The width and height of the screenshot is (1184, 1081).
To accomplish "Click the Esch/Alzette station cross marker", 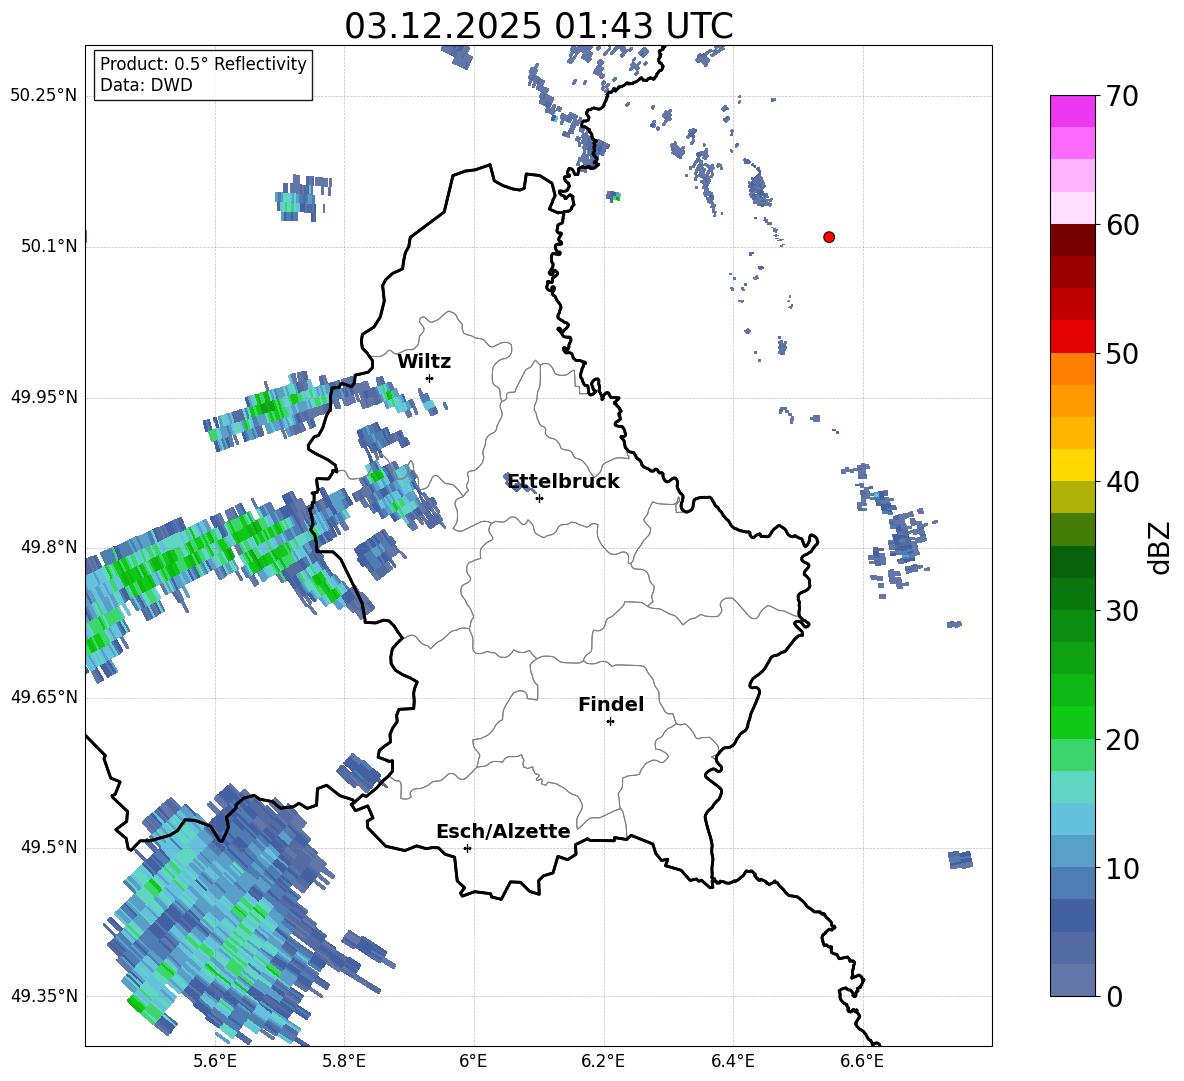I will click(x=467, y=848).
